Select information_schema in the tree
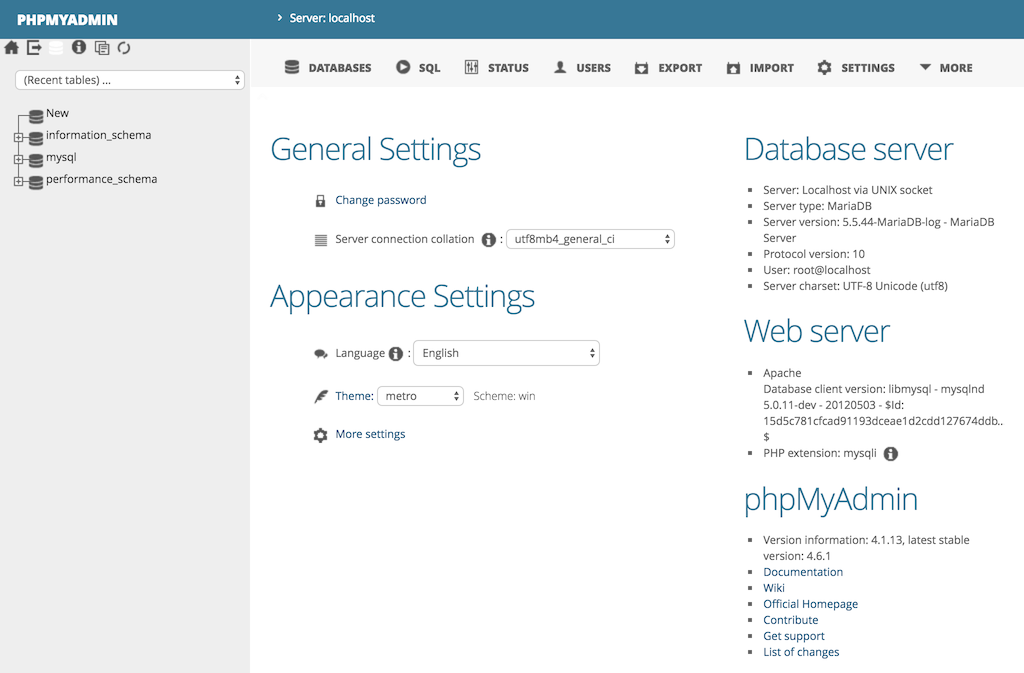1024x673 pixels. (x=99, y=135)
